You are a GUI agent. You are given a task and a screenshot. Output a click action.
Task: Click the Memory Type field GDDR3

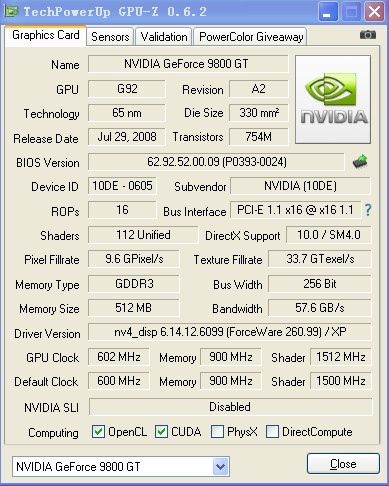click(x=134, y=284)
